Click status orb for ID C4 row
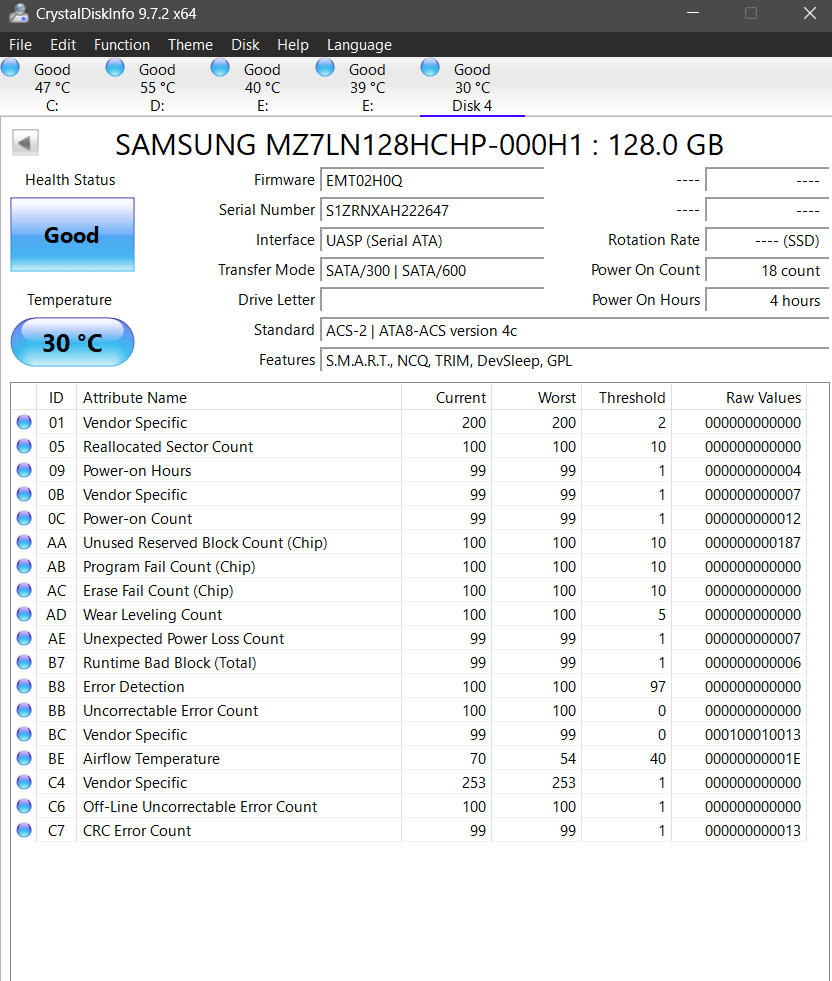 coord(24,782)
